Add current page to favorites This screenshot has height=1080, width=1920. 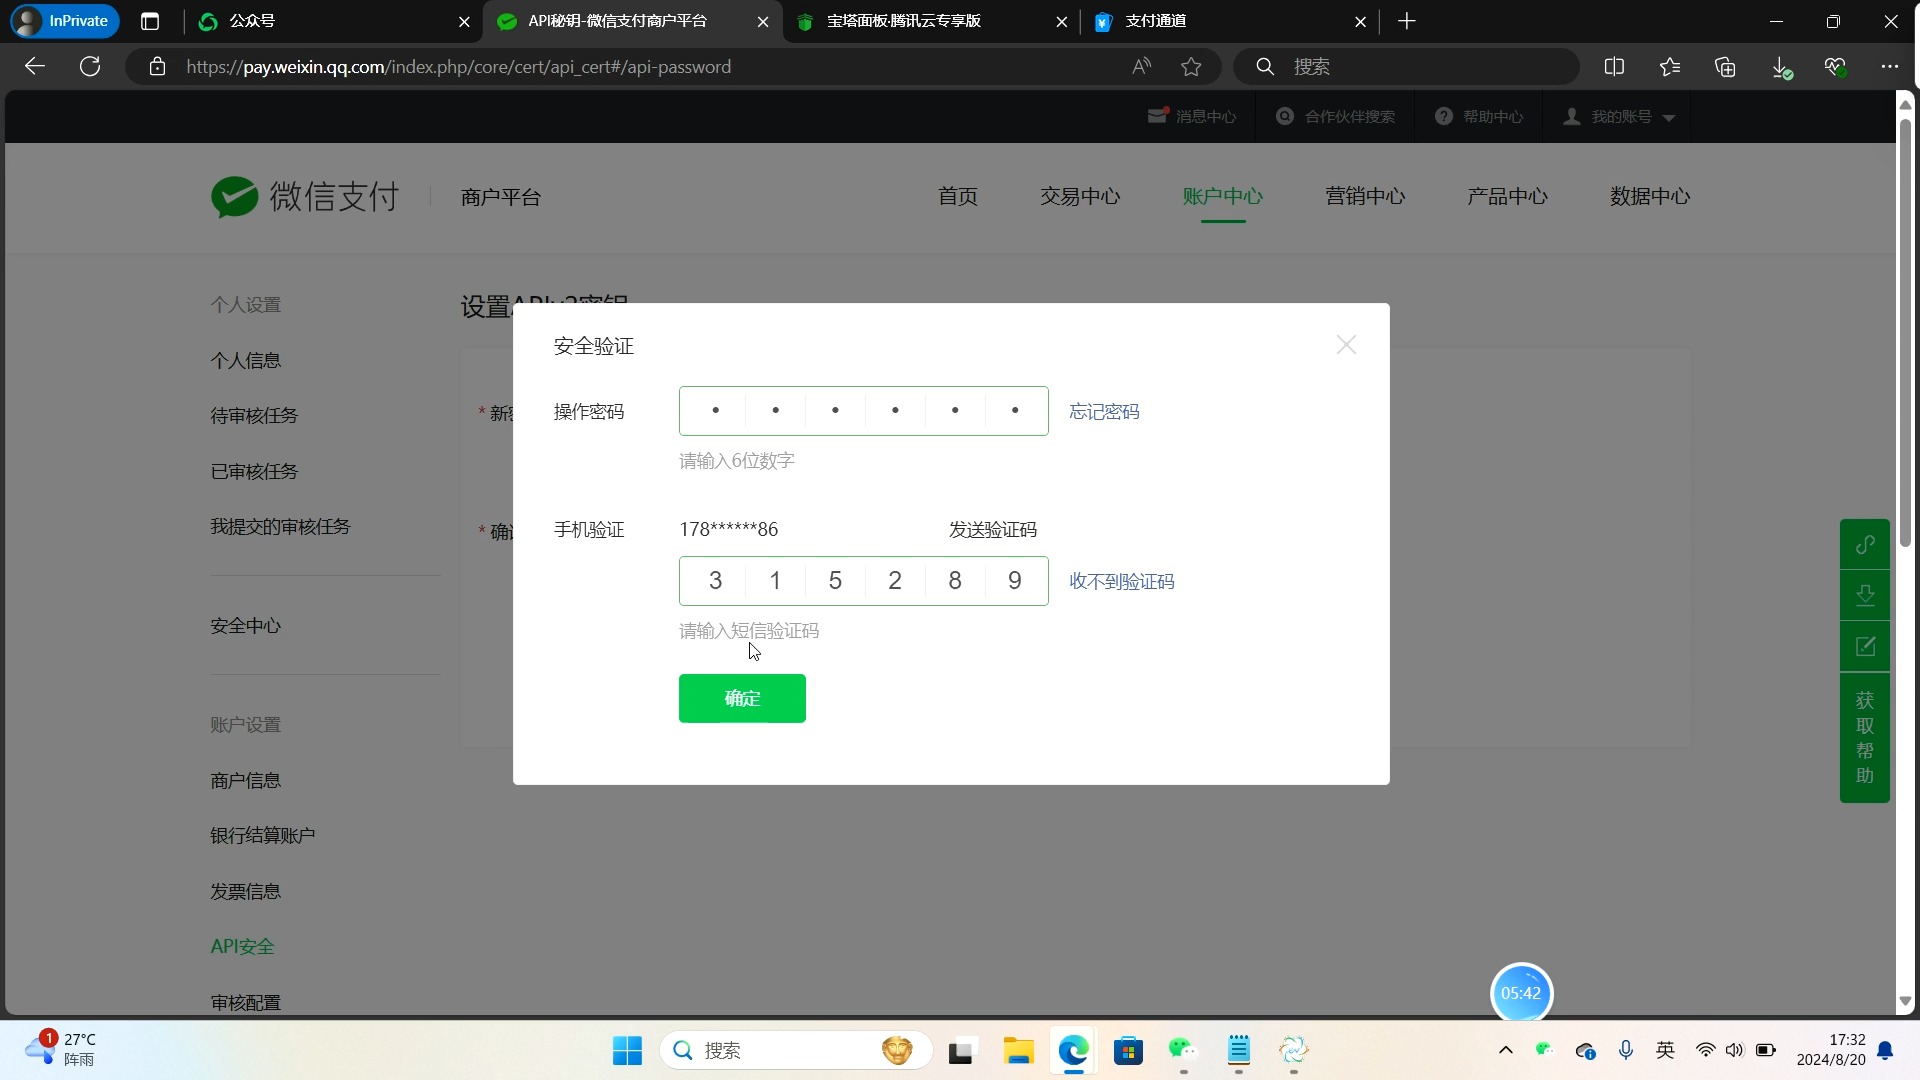click(x=1192, y=66)
